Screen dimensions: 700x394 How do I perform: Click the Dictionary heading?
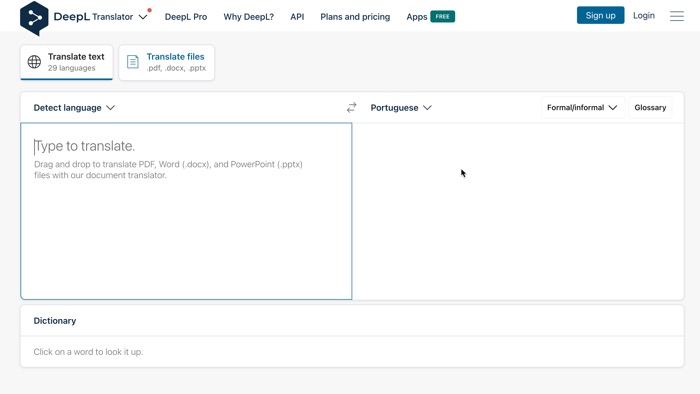tap(55, 320)
